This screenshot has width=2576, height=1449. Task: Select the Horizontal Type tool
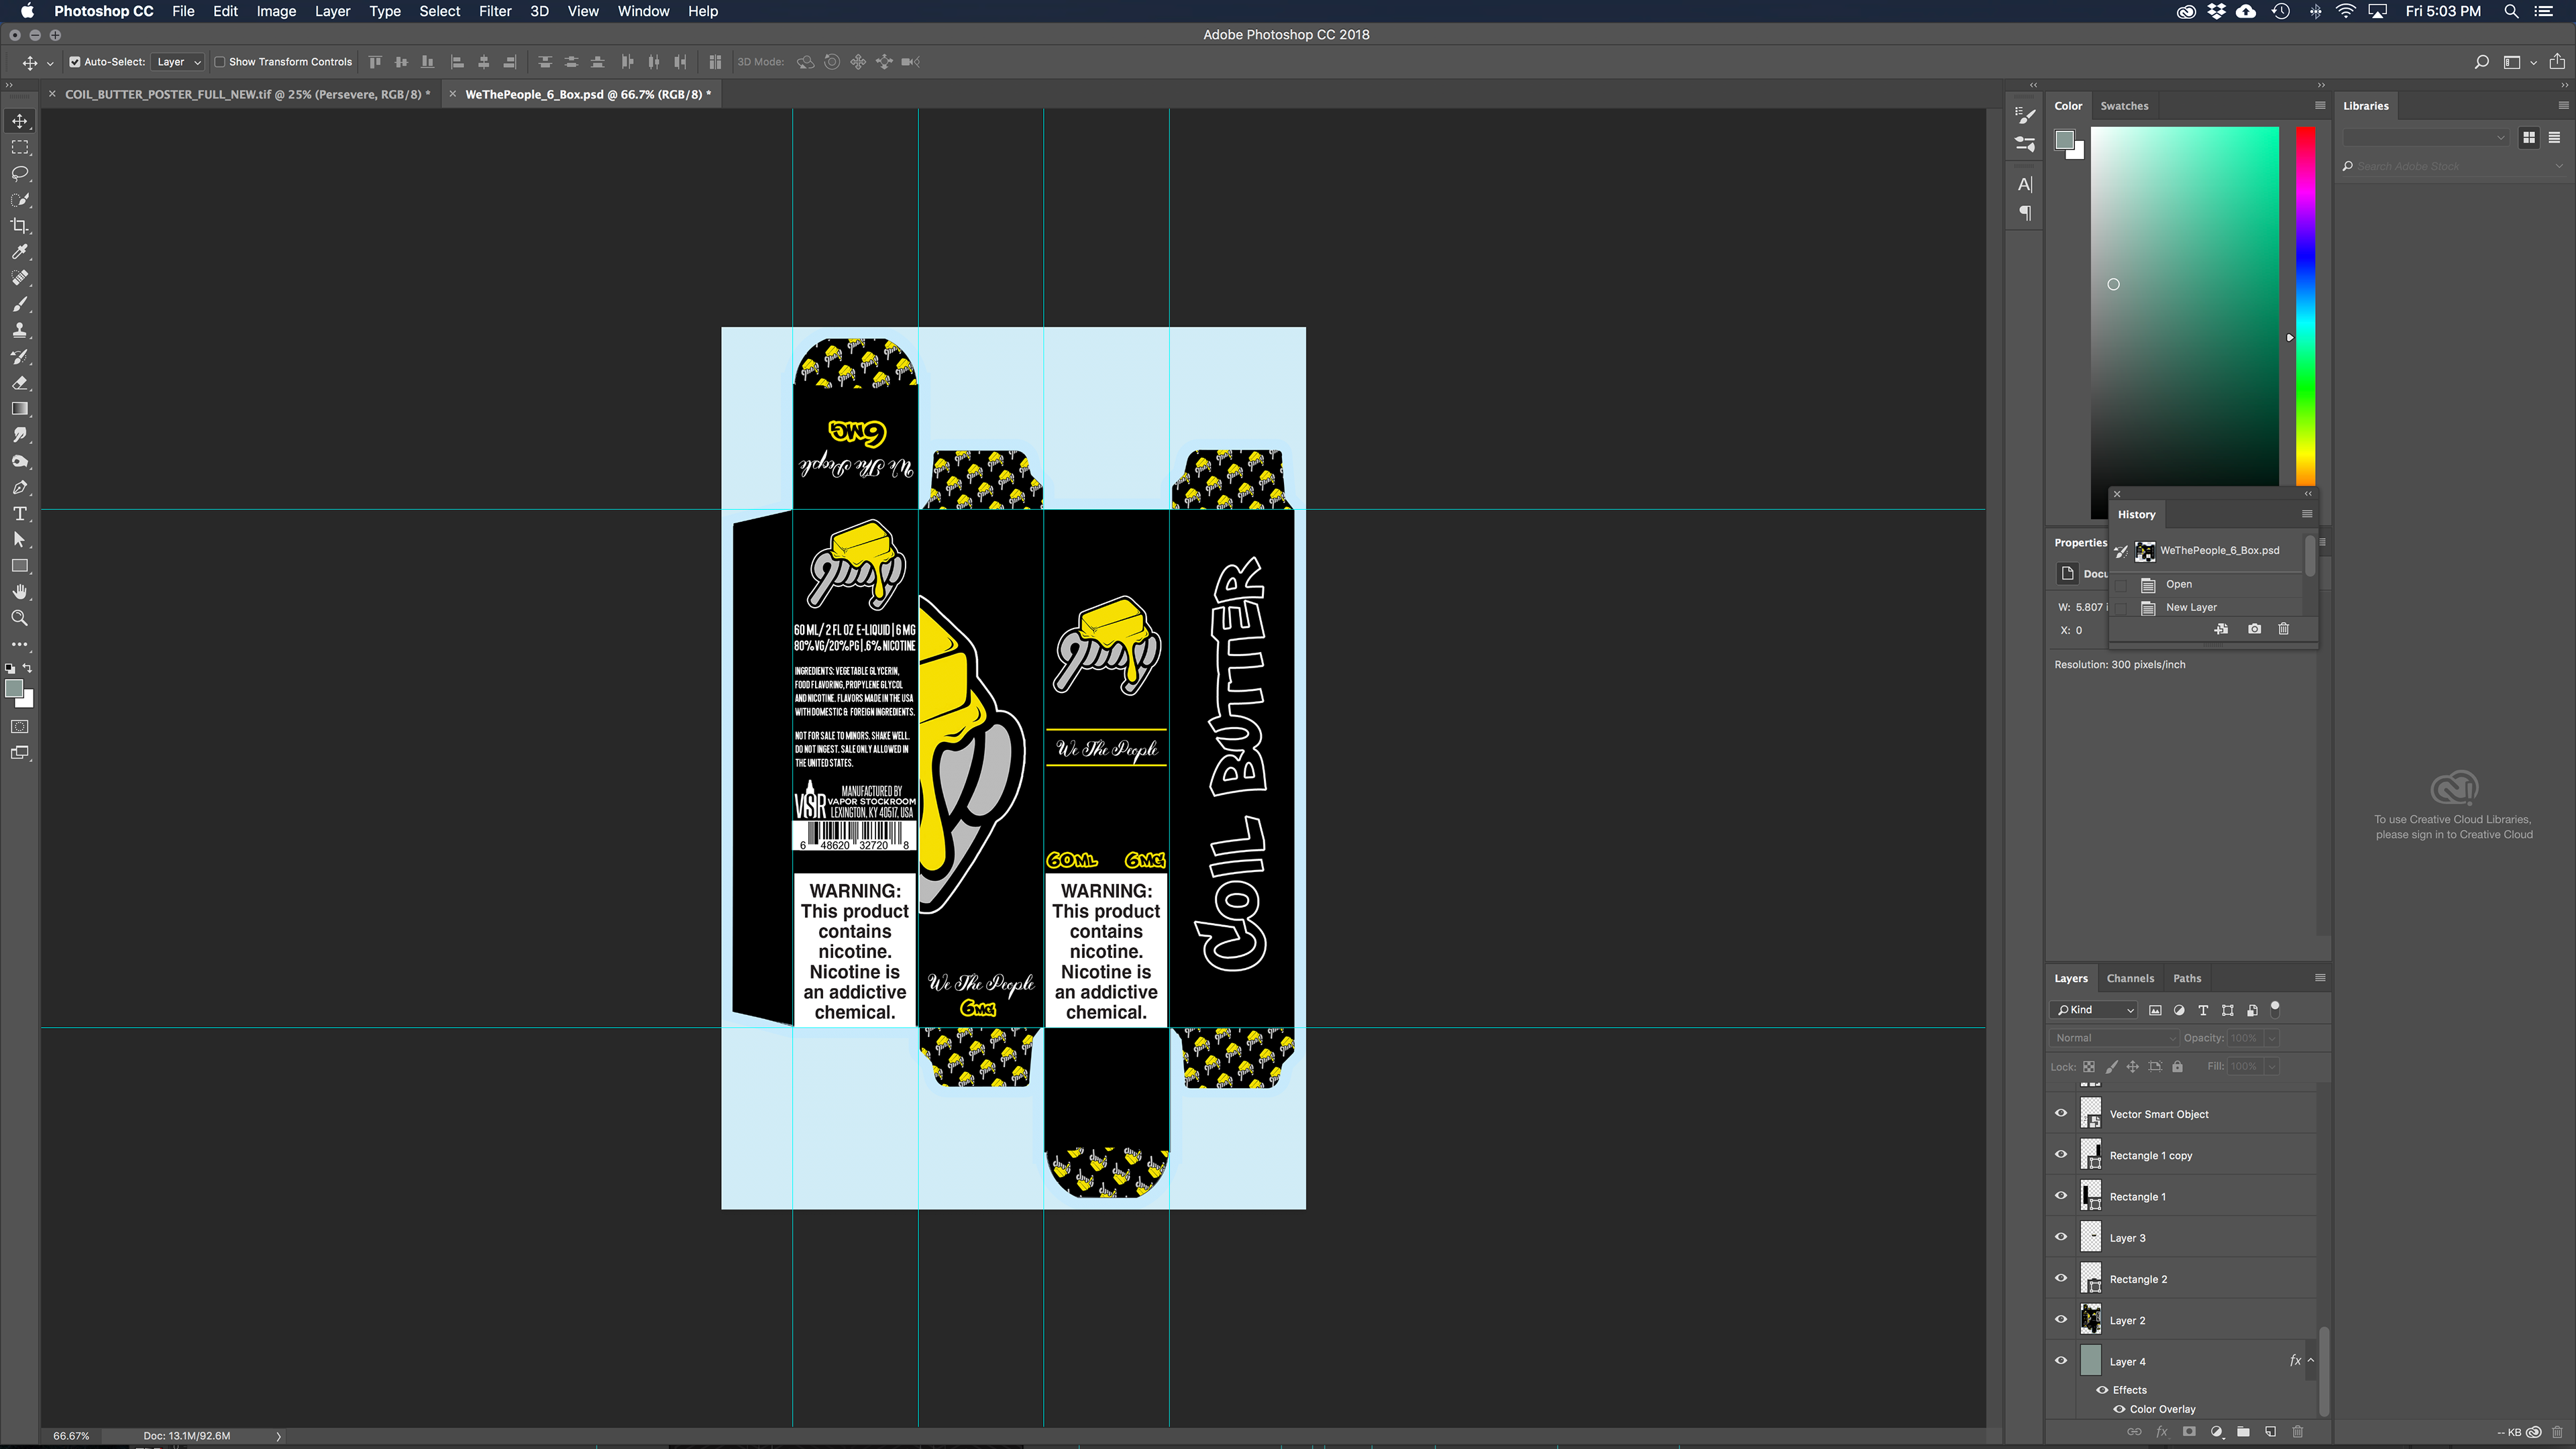coord(20,514)
